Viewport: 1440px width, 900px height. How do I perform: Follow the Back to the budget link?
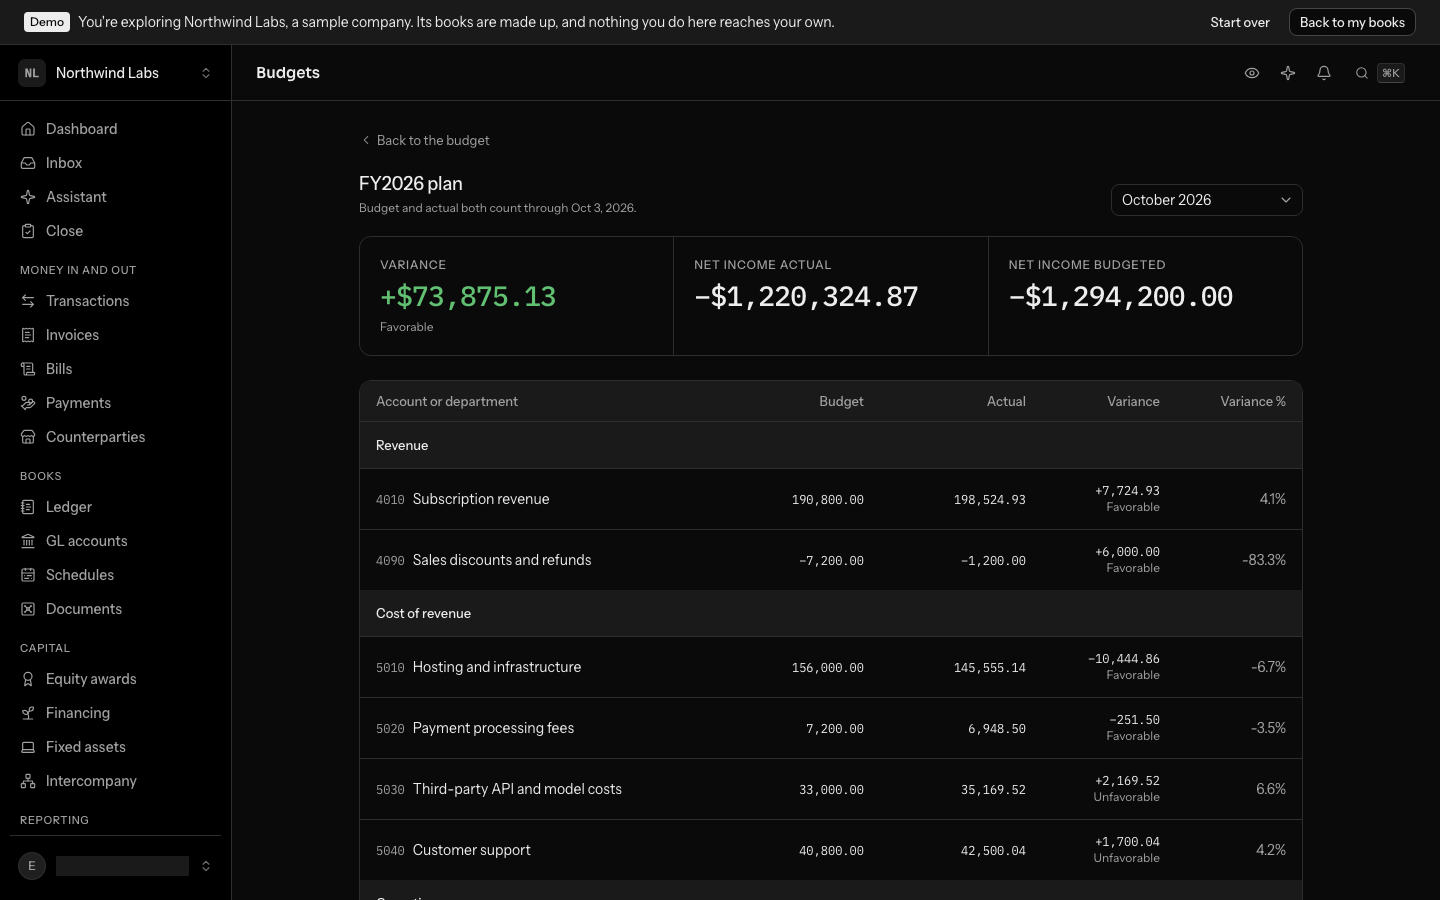[425, 140]
